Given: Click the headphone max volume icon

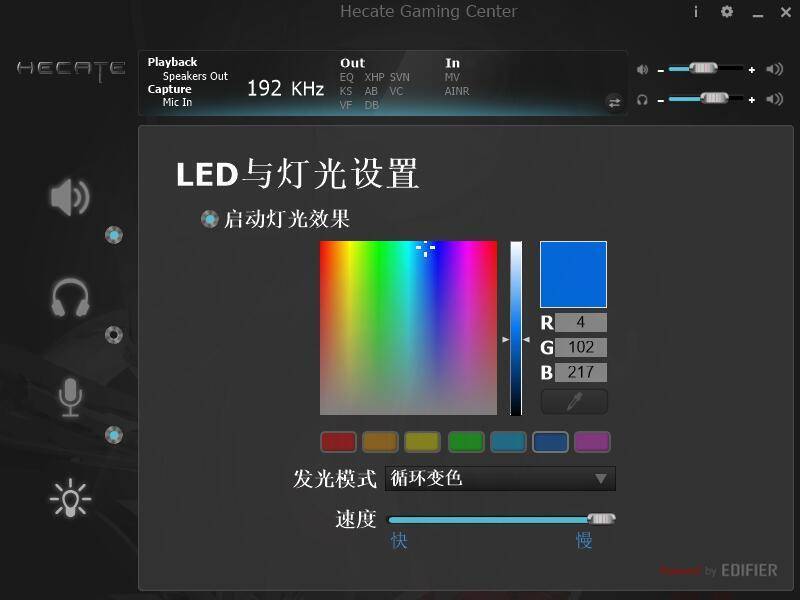Looking at the screenshot, I should click(774, 98).
